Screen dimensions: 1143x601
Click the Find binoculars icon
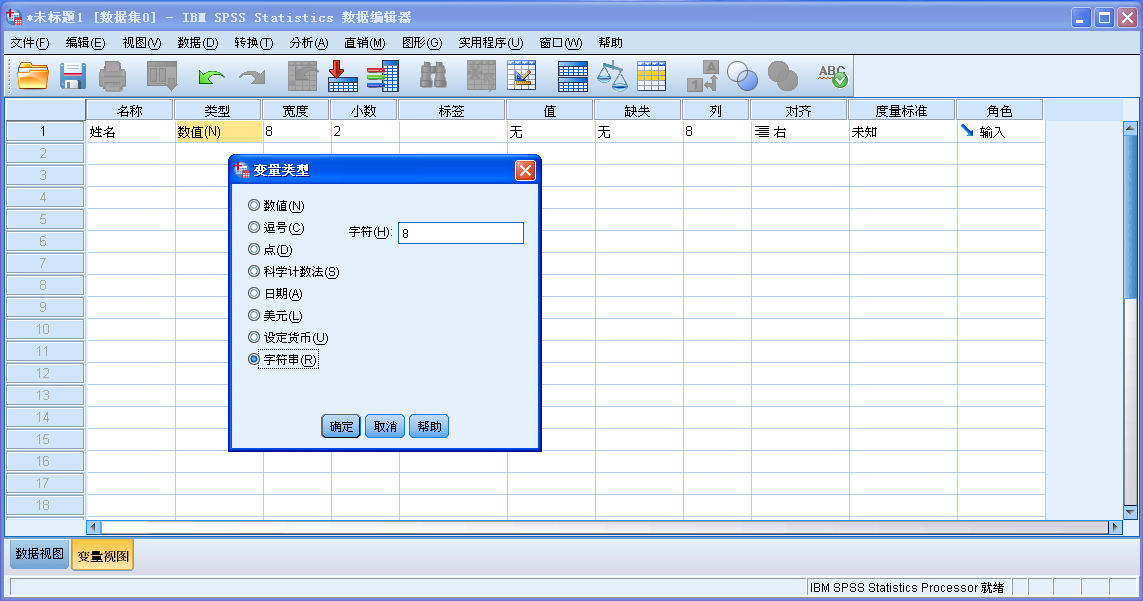(x=433, y=76)
